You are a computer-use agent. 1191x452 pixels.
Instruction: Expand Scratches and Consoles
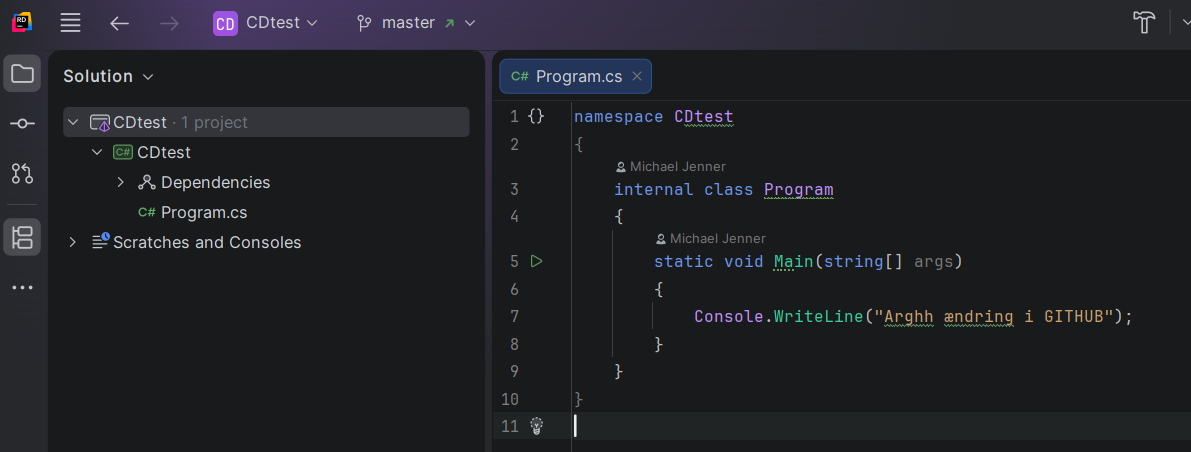(73, 242)
